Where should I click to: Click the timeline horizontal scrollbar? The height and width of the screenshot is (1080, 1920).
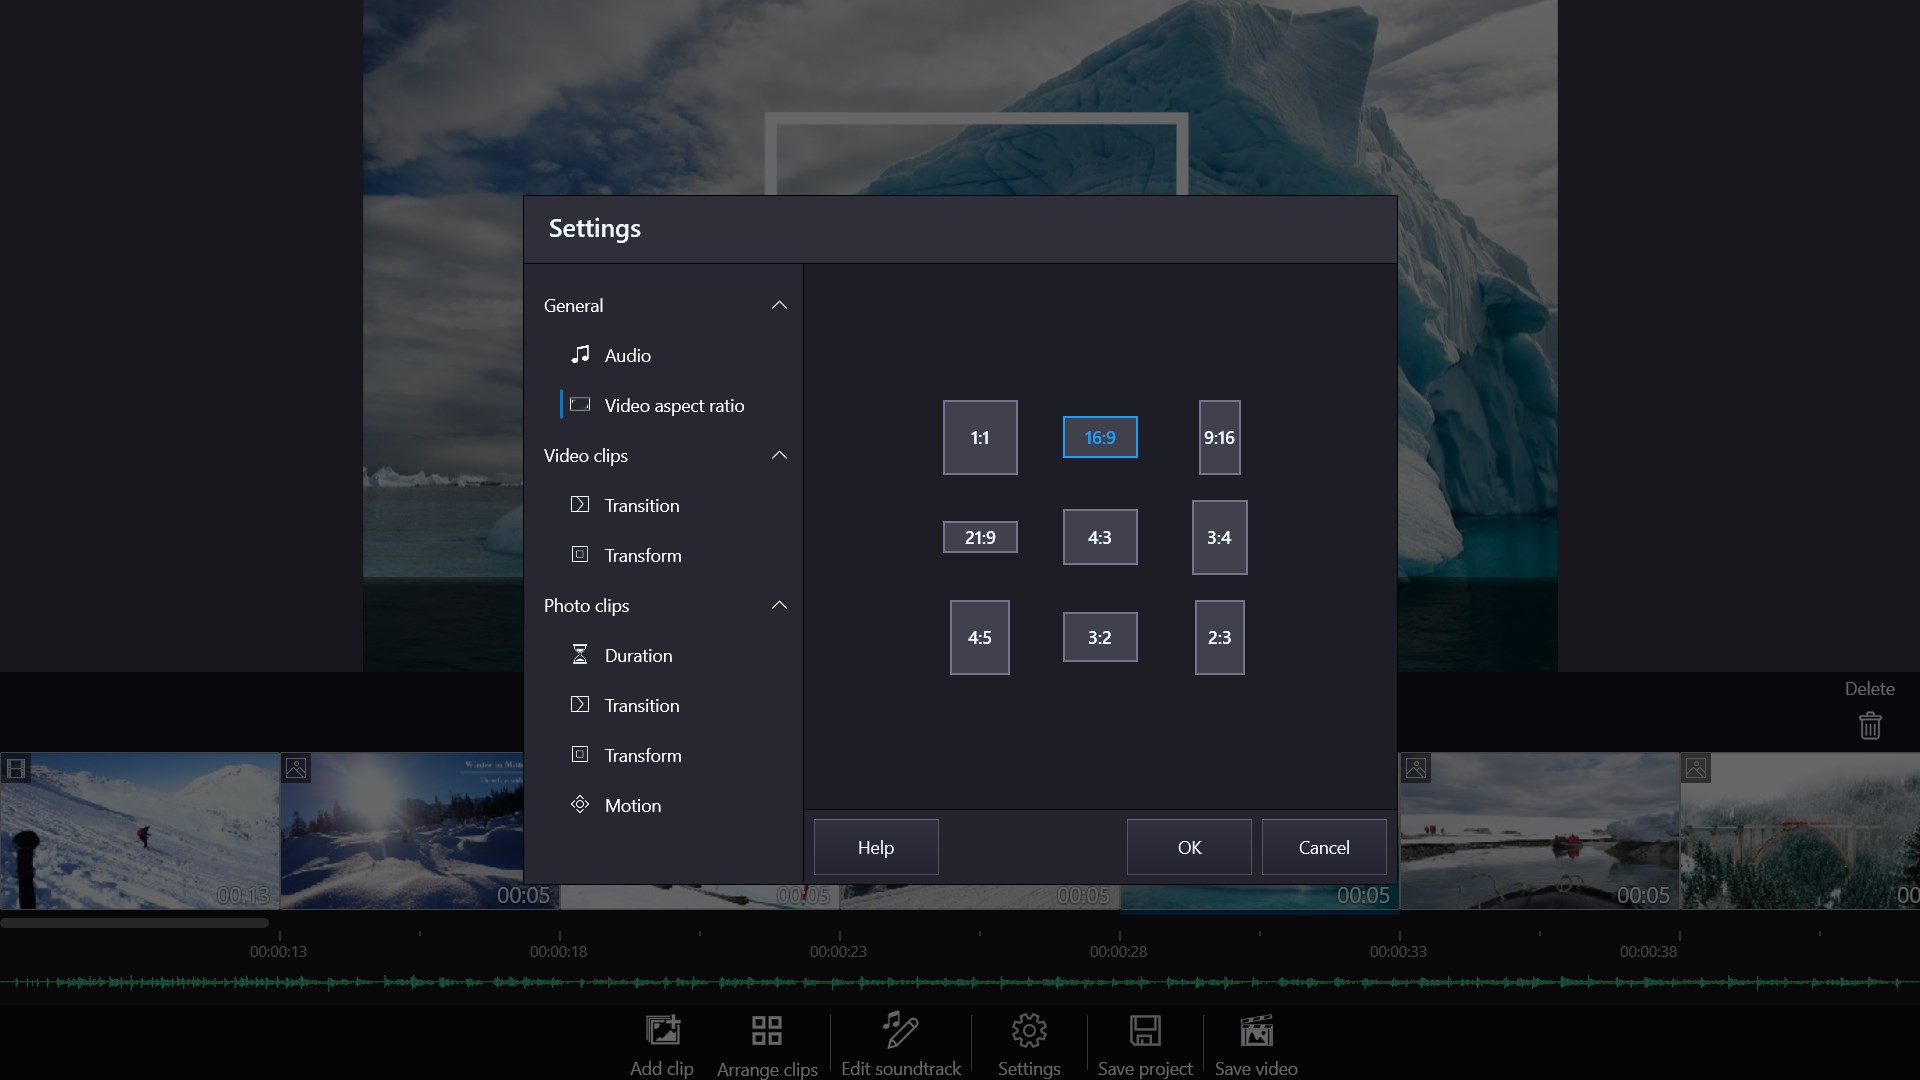[x=135, y=922]
